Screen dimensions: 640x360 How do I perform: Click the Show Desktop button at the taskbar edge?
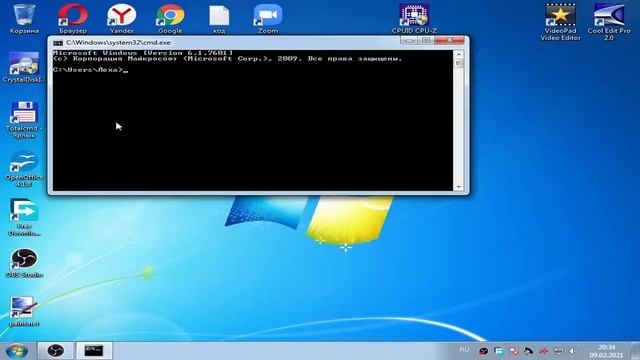pyautogui.click(x=635, y=351)
